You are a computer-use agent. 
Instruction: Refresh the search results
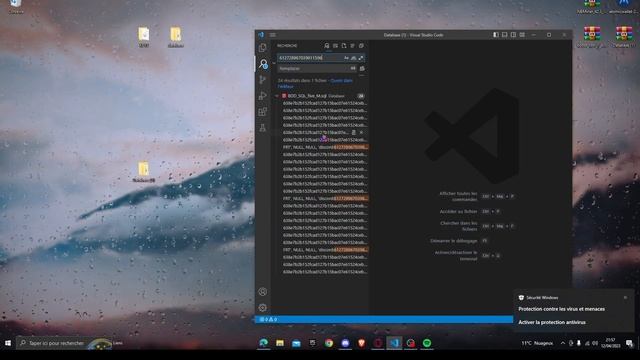(x=327, y=46)
